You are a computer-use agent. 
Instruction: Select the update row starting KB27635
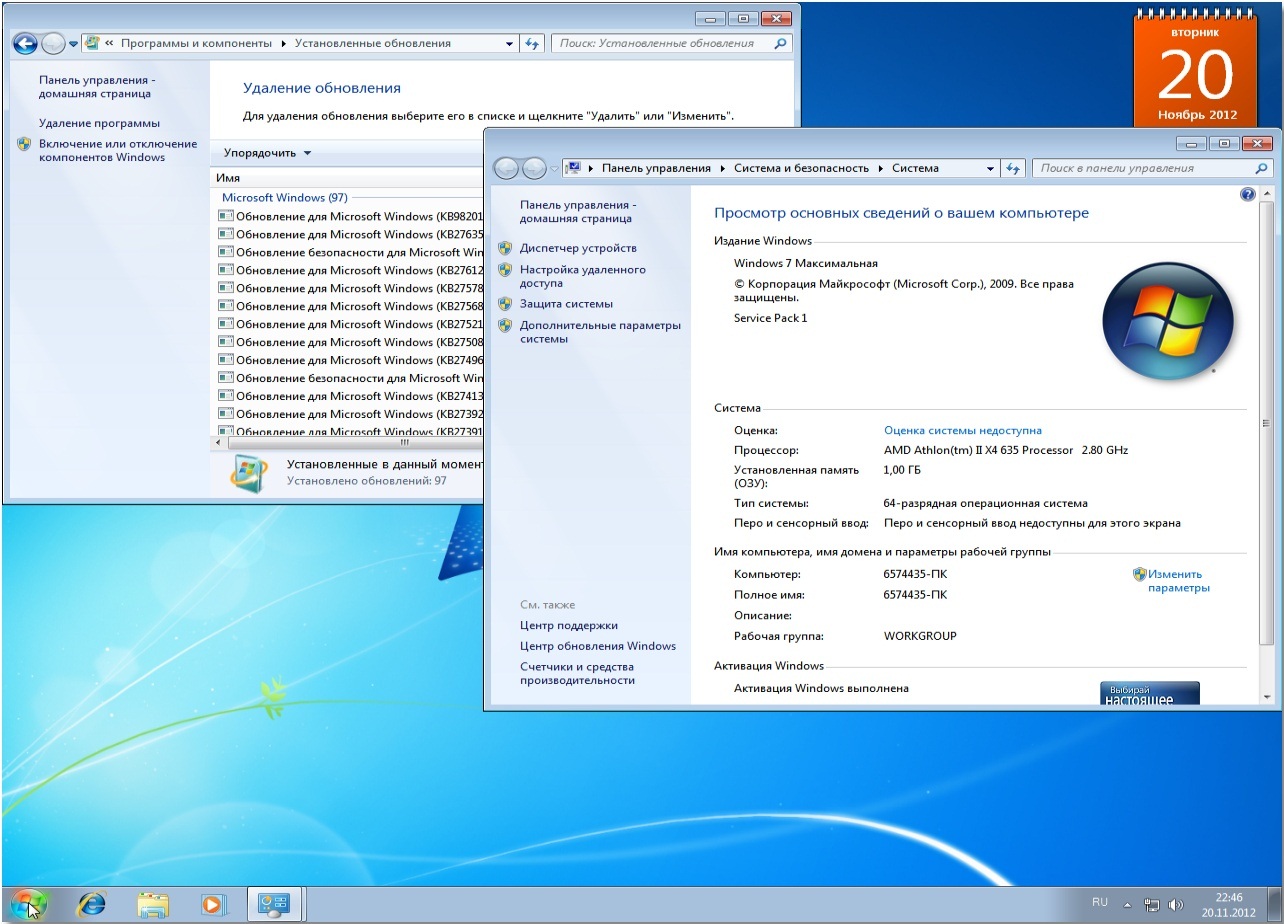(x=350, y=234)
